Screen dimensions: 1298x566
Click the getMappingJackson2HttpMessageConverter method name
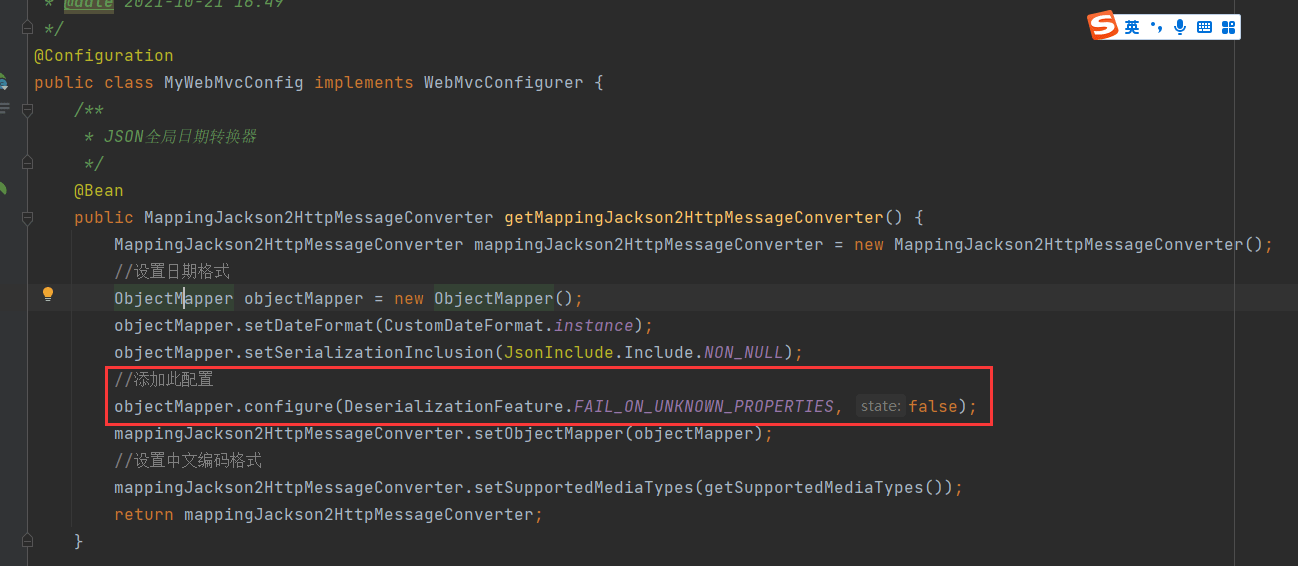pyautogui.click(x=694, y=218)
